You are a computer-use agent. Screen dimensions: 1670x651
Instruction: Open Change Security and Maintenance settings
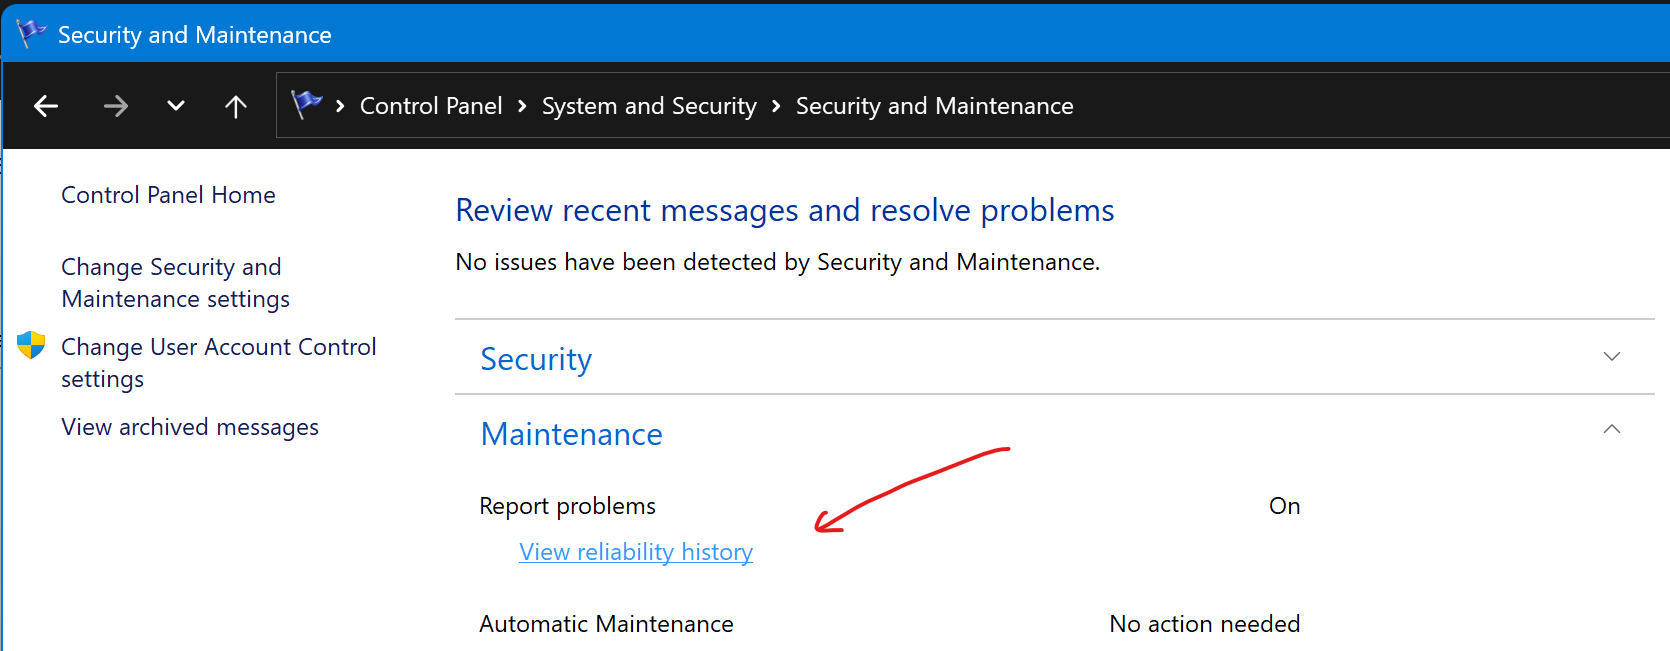pos(175,283)
